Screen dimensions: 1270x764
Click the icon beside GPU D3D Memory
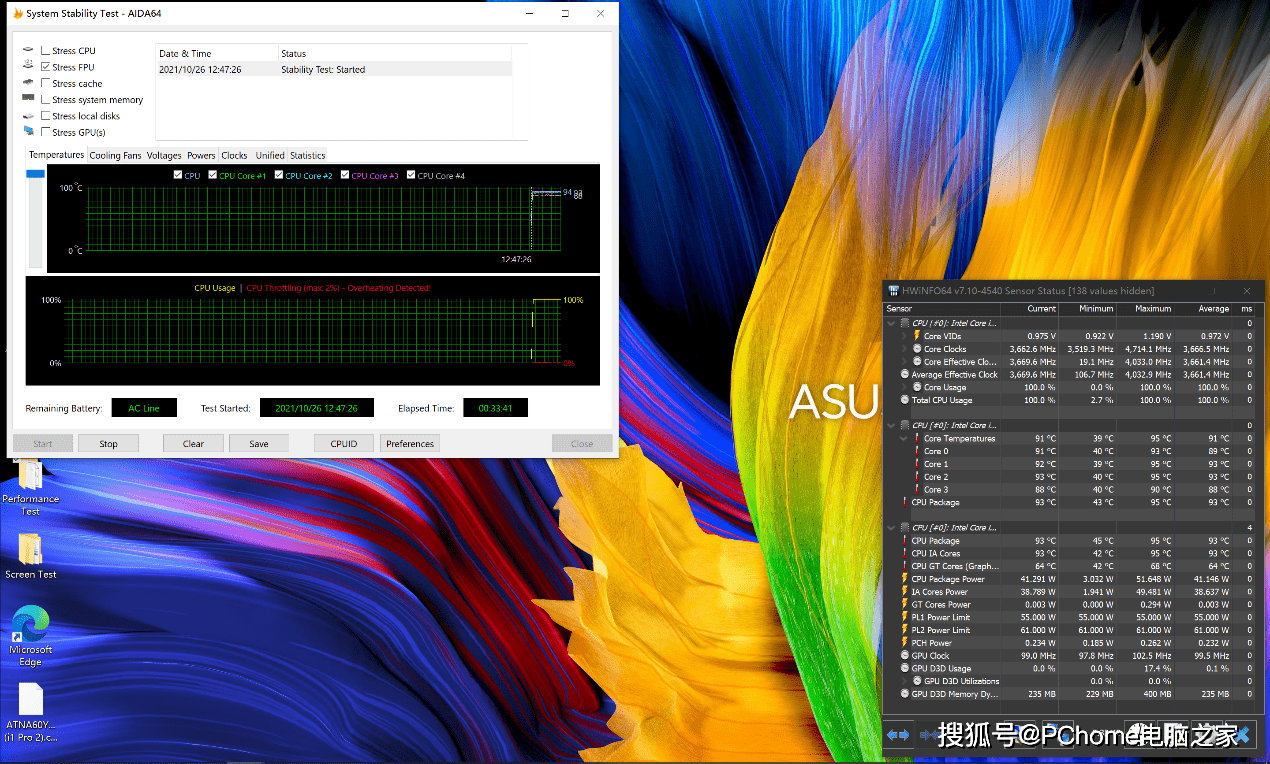tap(904, 694)
